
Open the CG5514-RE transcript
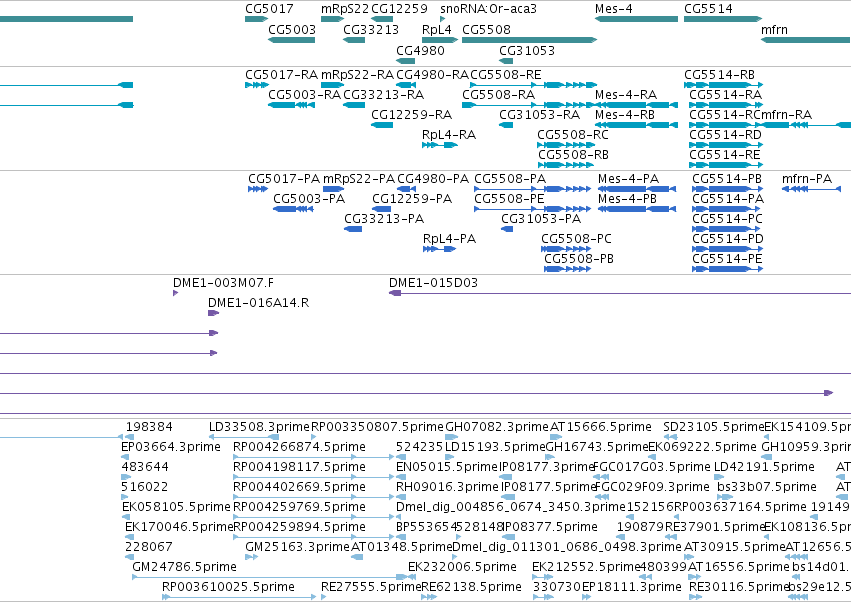tap(726, 165)
